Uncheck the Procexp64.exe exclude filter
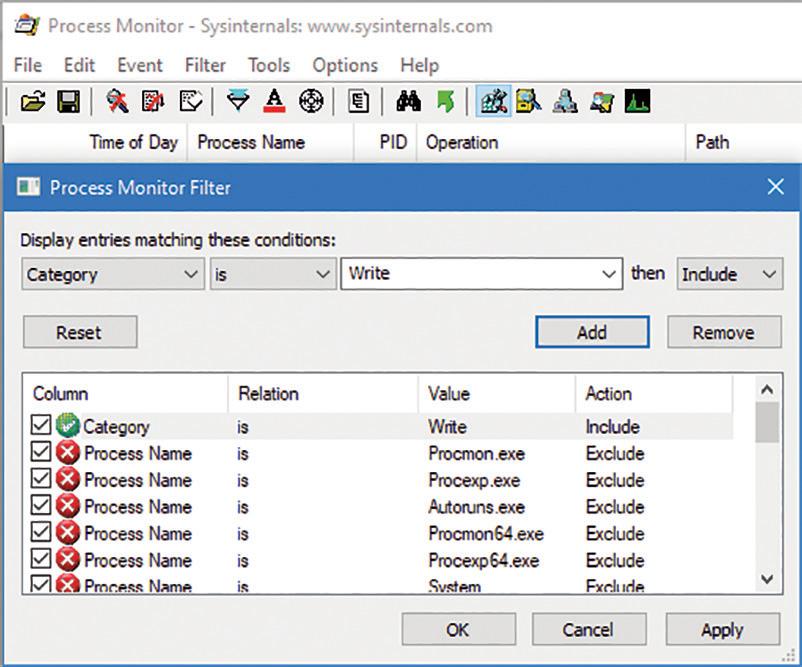The image size is (802, 667). [x=40, y=558]
